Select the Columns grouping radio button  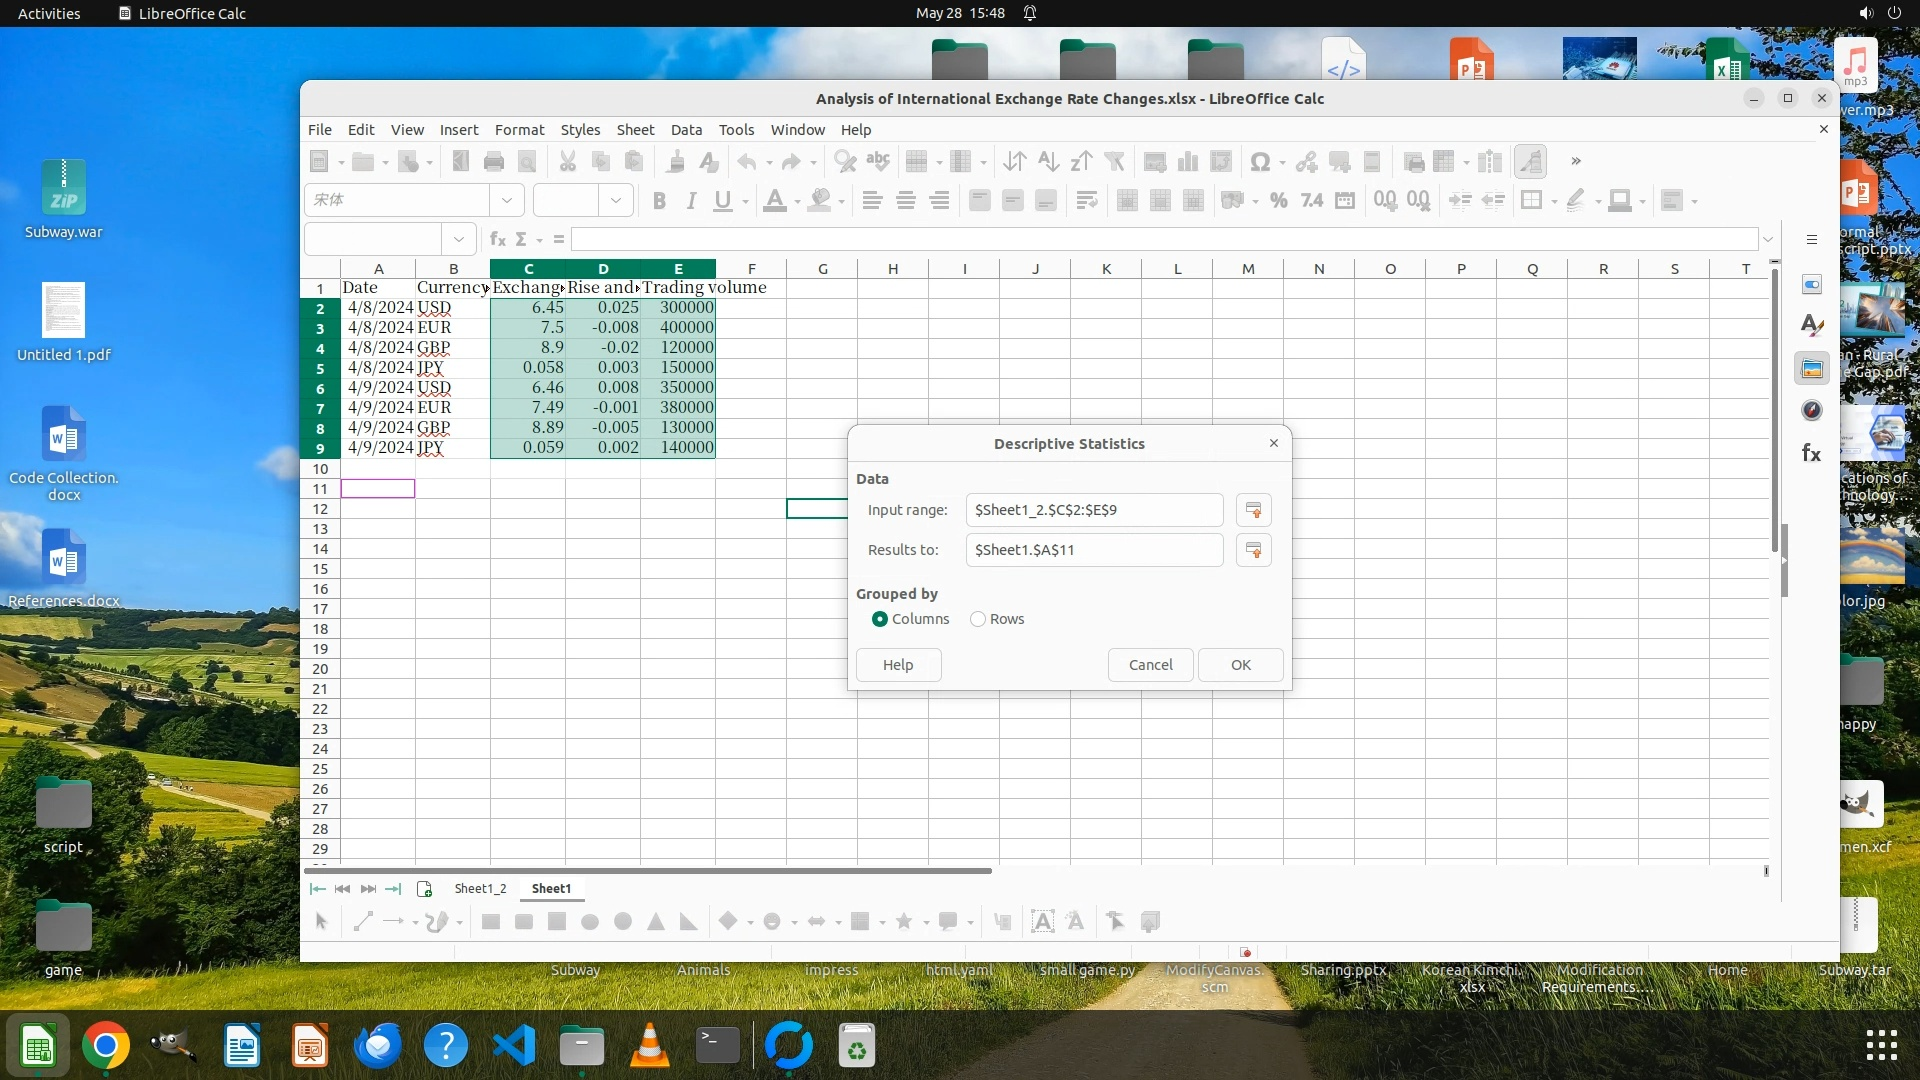pos(880,619)
